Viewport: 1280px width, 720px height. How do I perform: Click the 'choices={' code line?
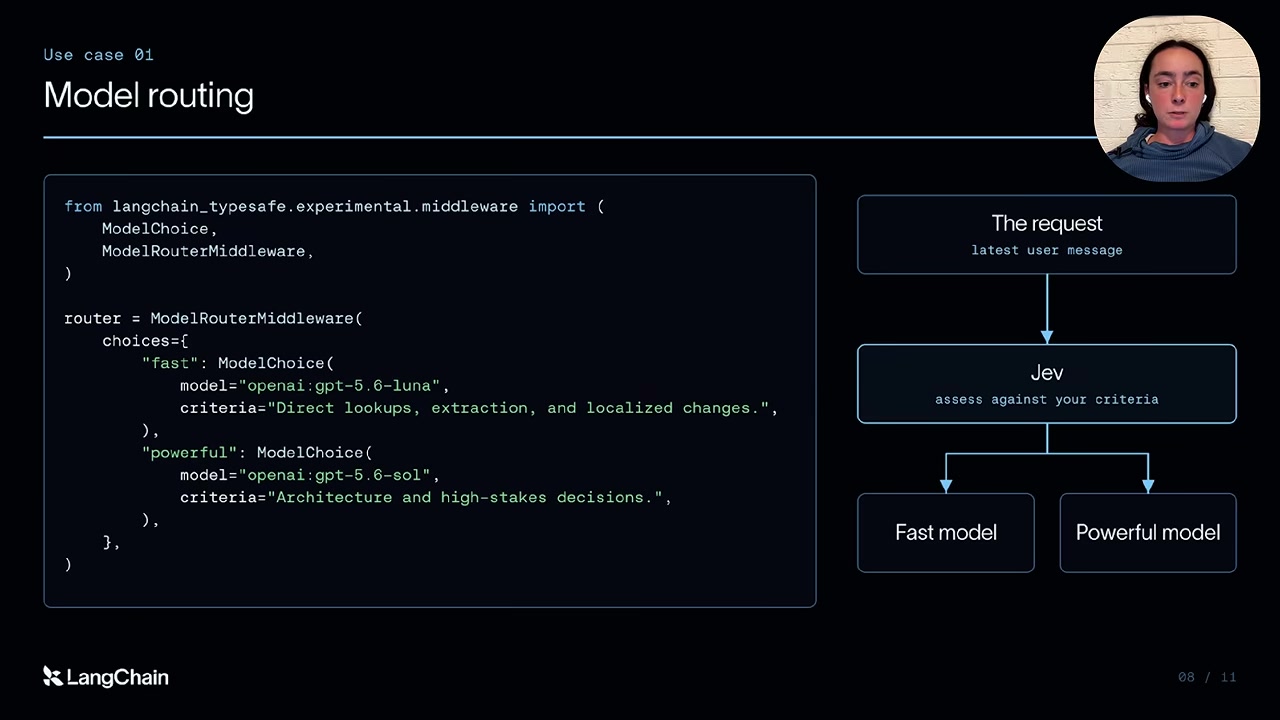tap(145, 341)
